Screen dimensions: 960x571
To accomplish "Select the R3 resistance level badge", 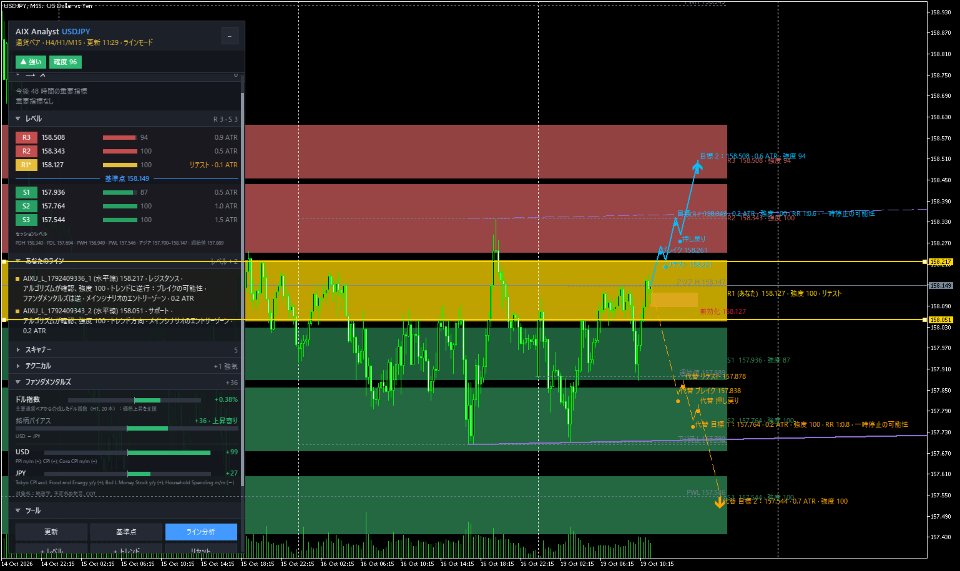I will (26, 138).
